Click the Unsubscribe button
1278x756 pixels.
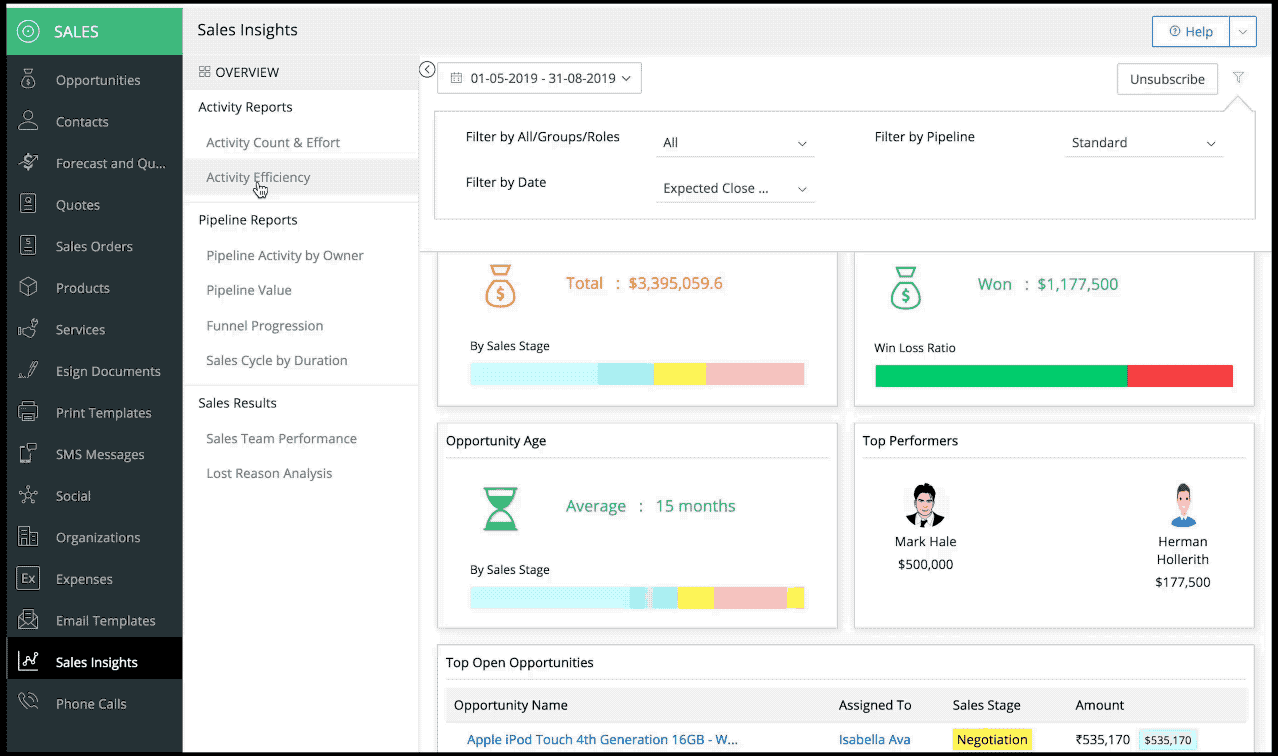1166,78
